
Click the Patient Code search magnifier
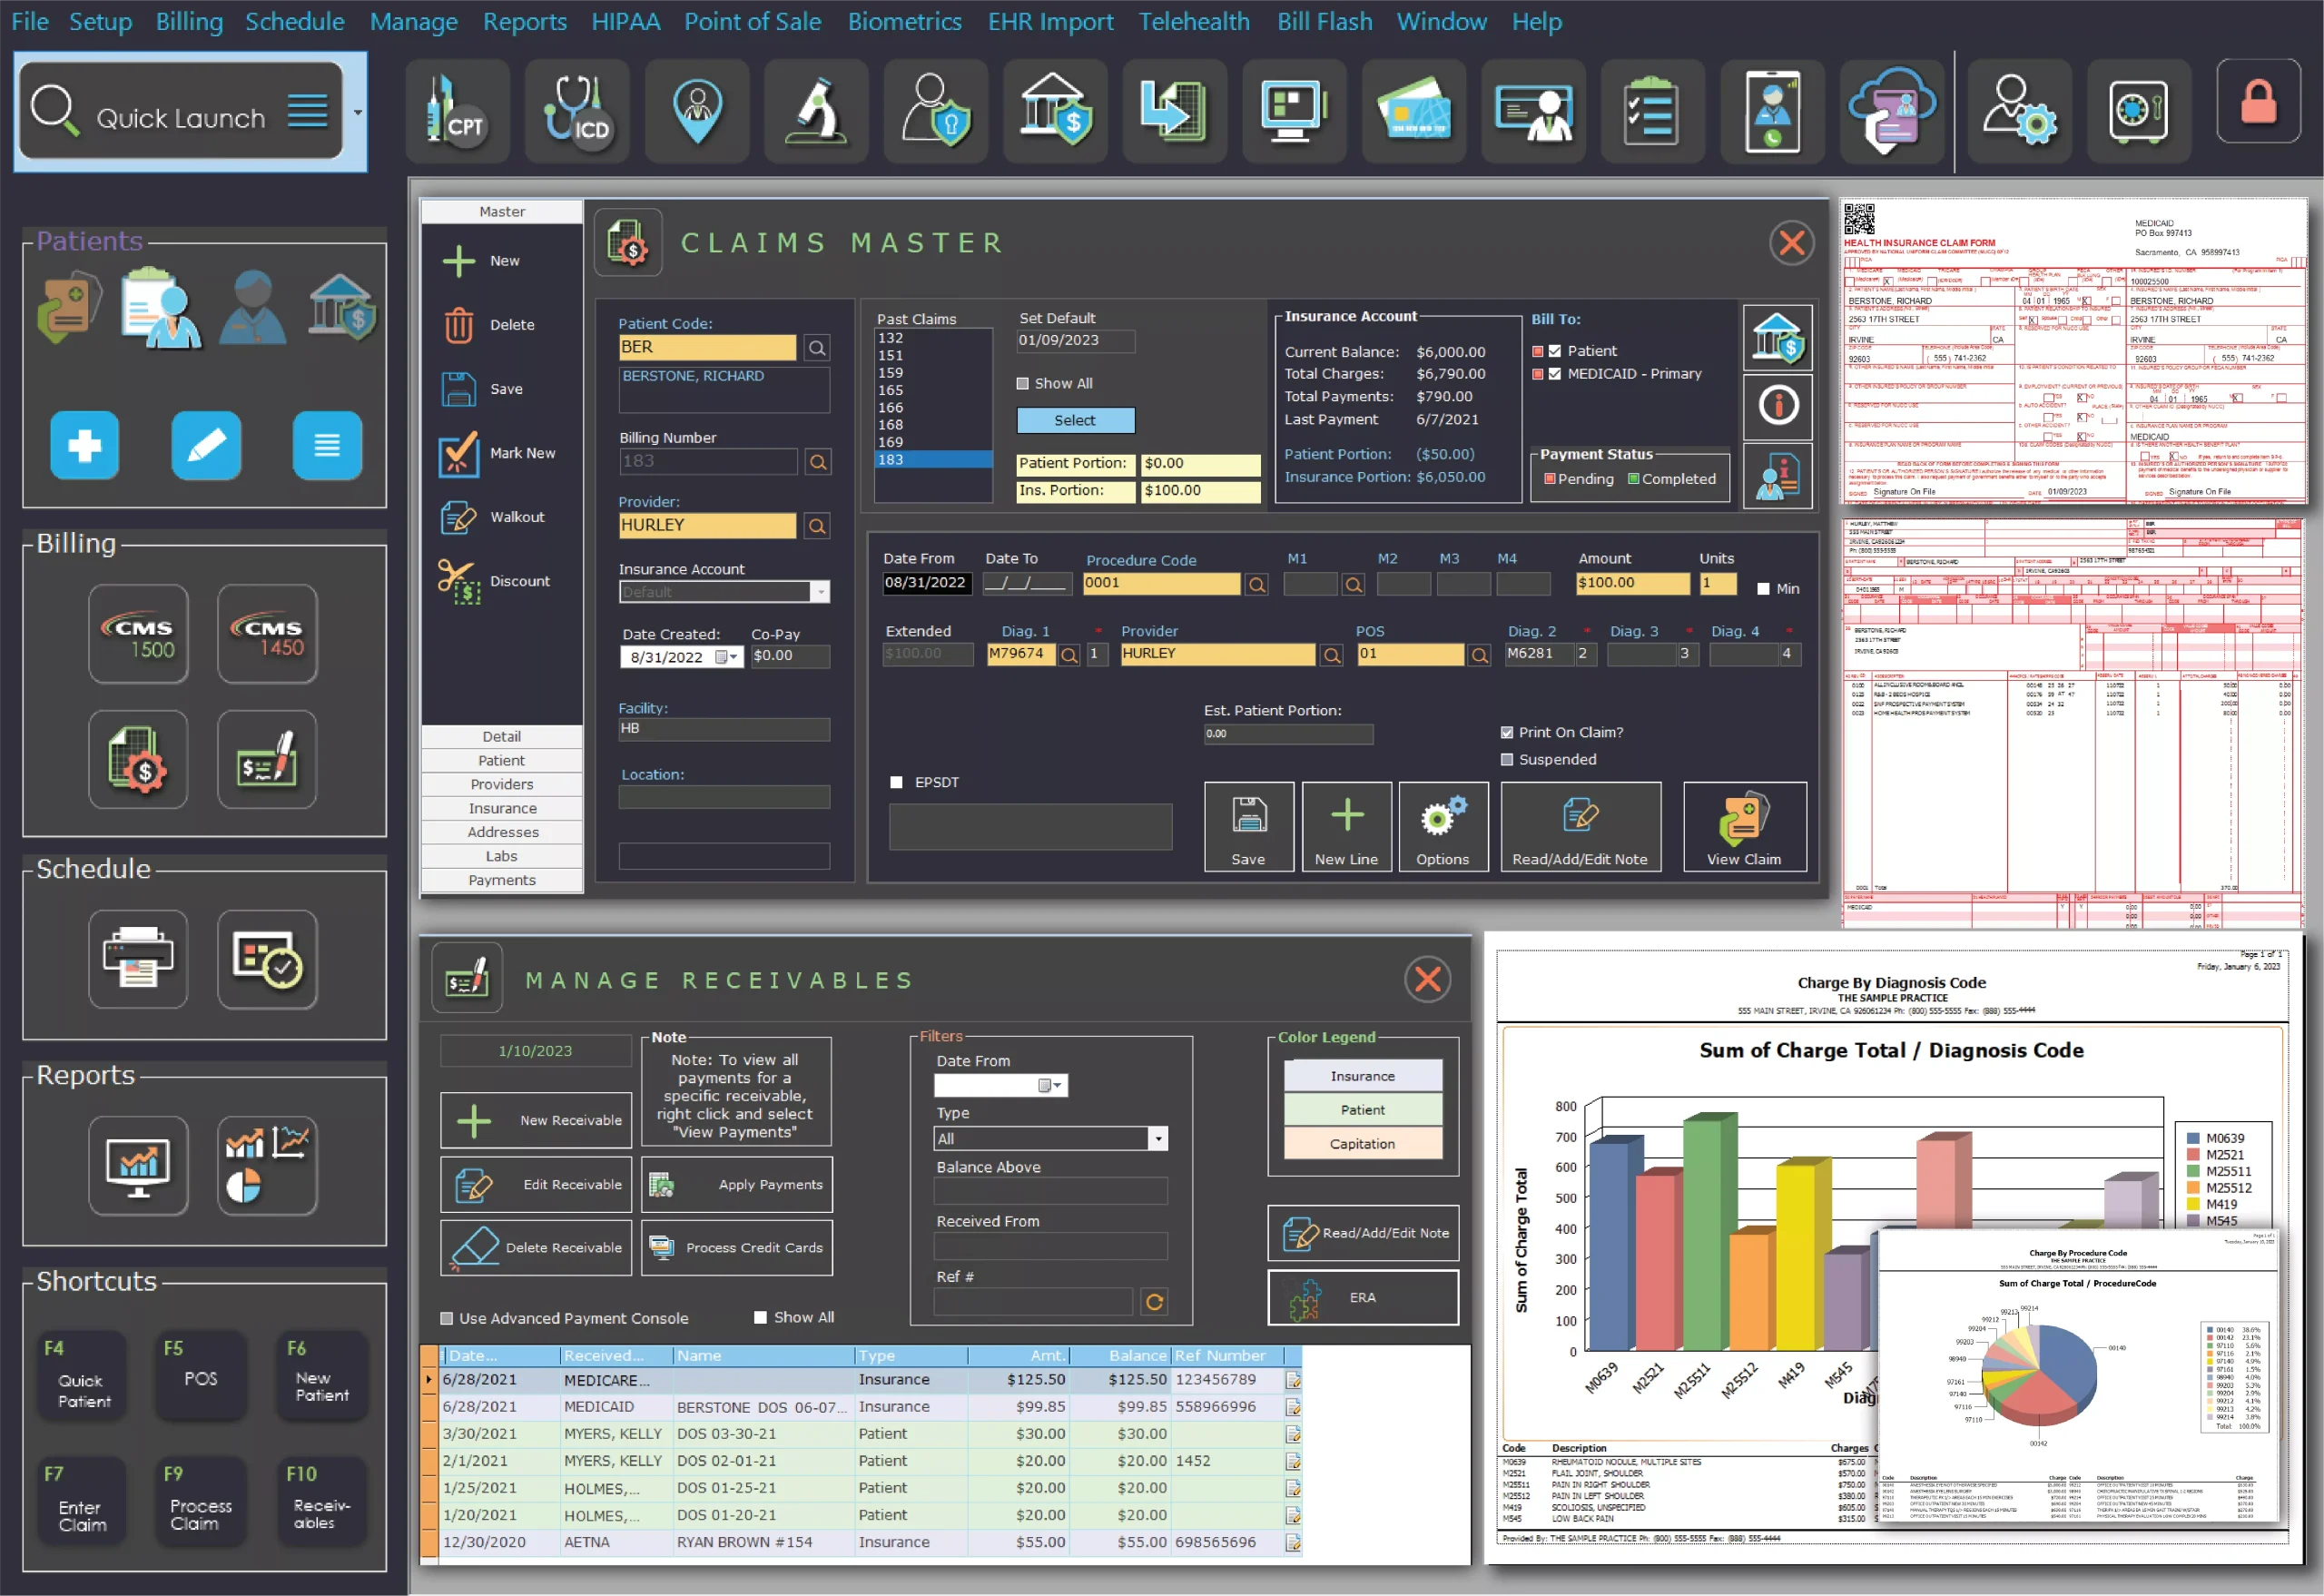click(817, 348)
